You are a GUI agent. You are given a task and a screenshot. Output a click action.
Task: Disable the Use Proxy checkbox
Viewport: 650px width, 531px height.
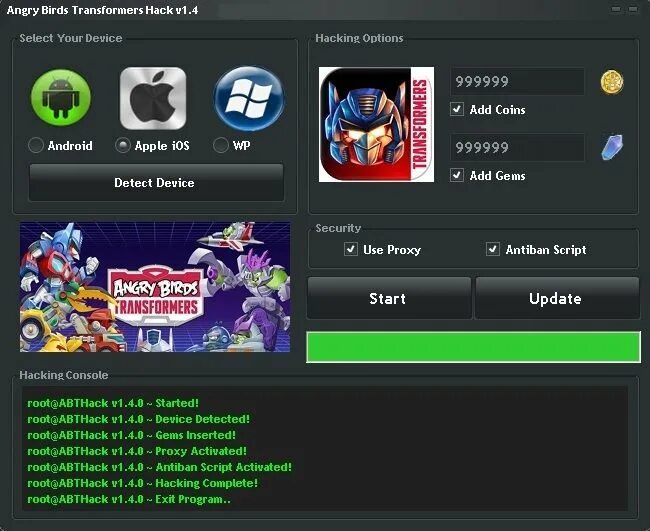coord(351,249)
